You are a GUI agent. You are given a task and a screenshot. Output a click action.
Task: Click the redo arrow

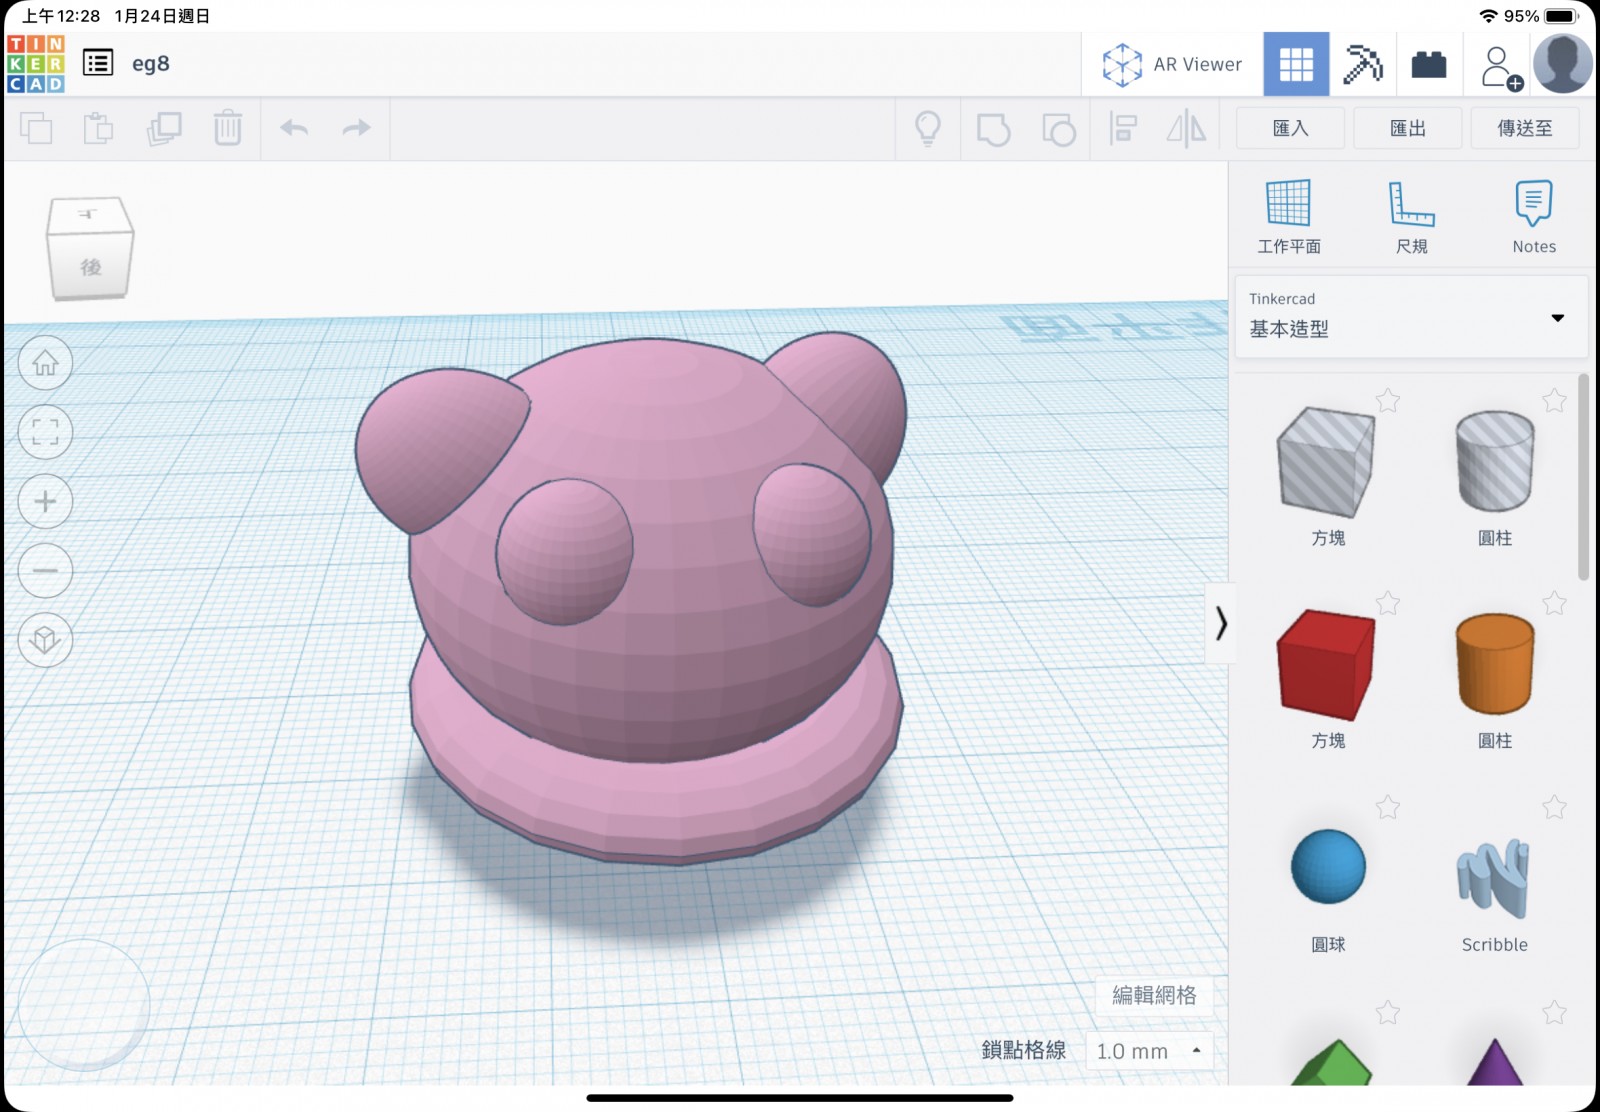356,128
